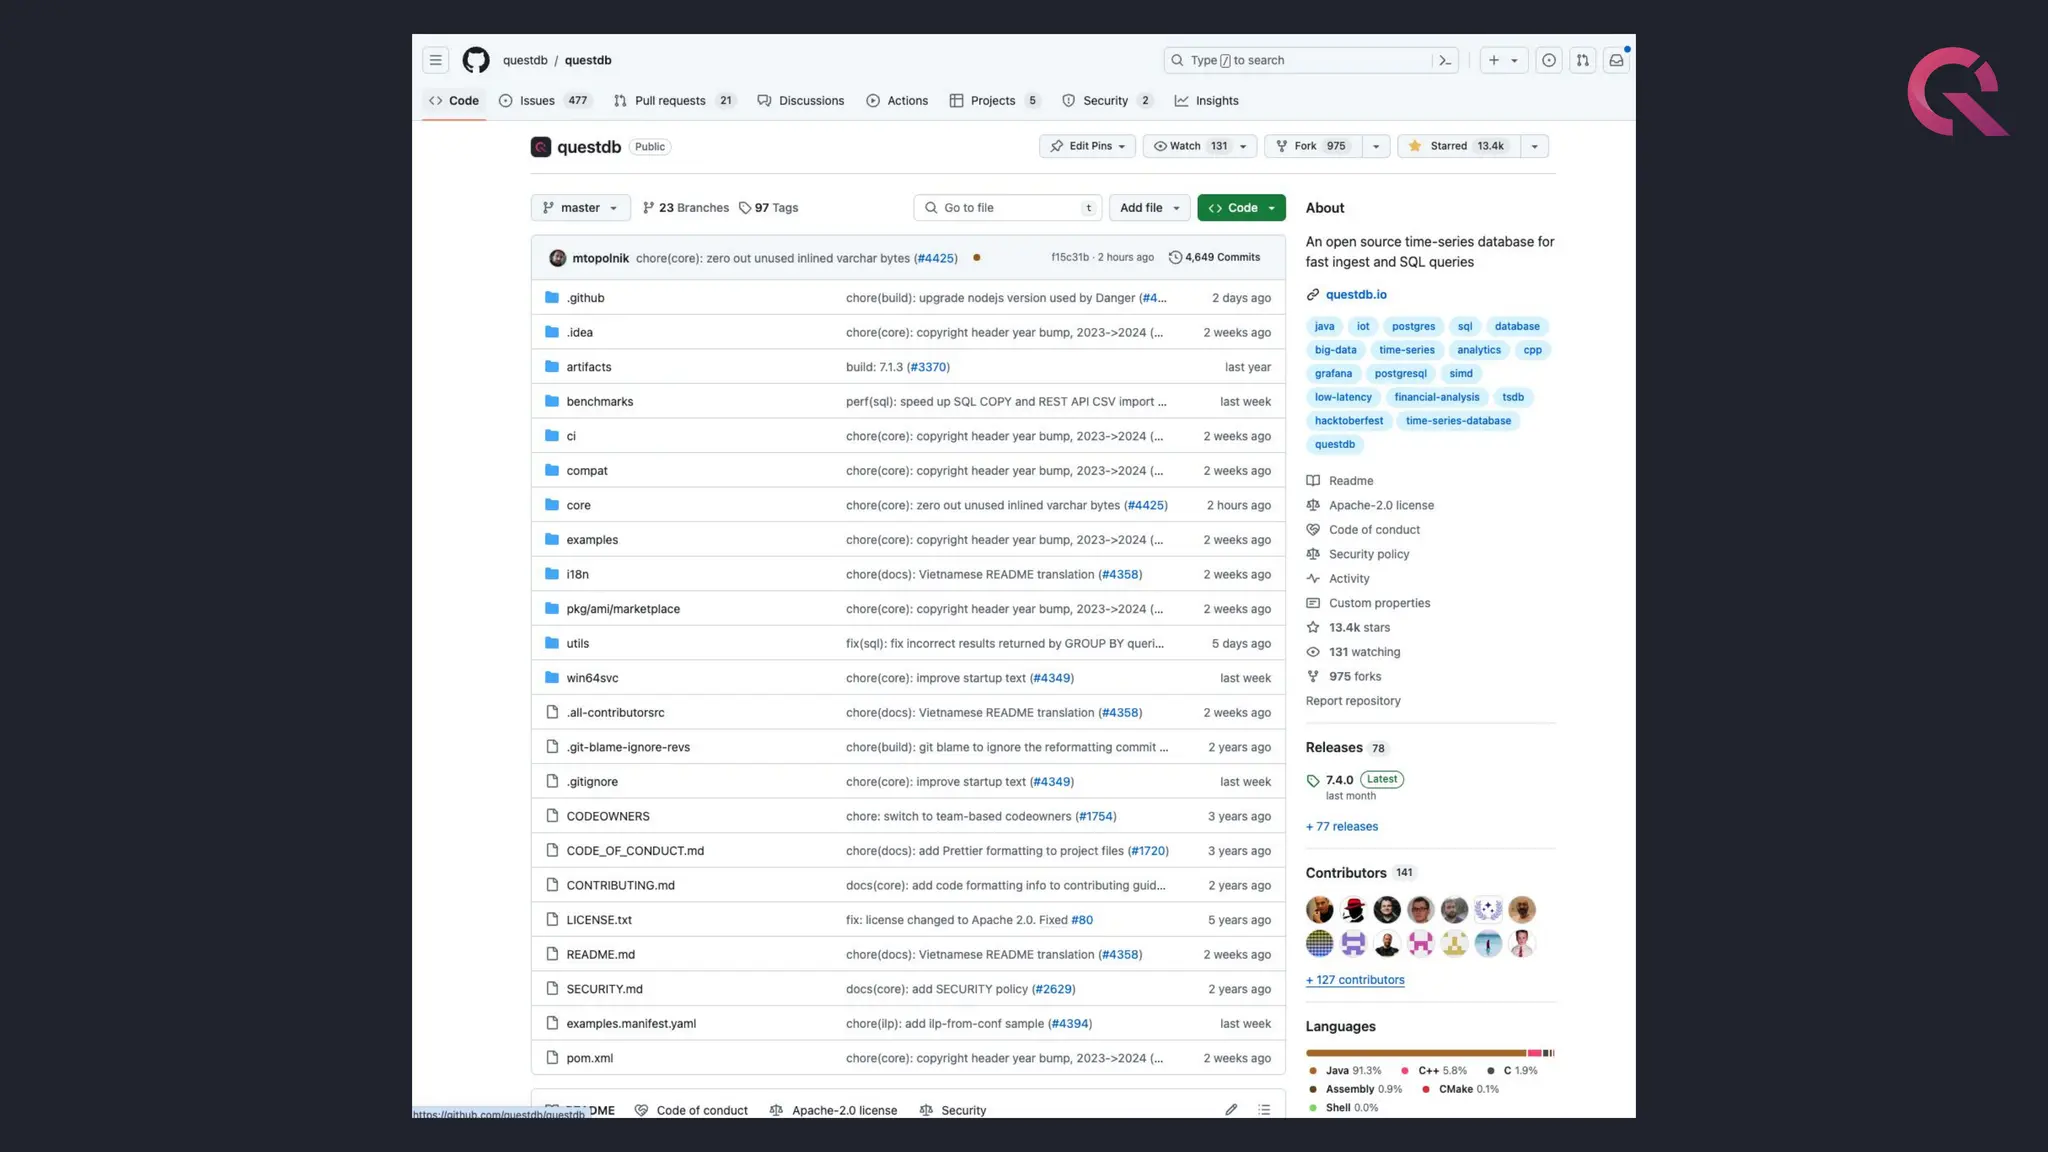Click the Java segment of languages bar
Image resolution: width=2048 pixels, height=1152 pixels.
pyautogui.click(x=1414, y=1053)
